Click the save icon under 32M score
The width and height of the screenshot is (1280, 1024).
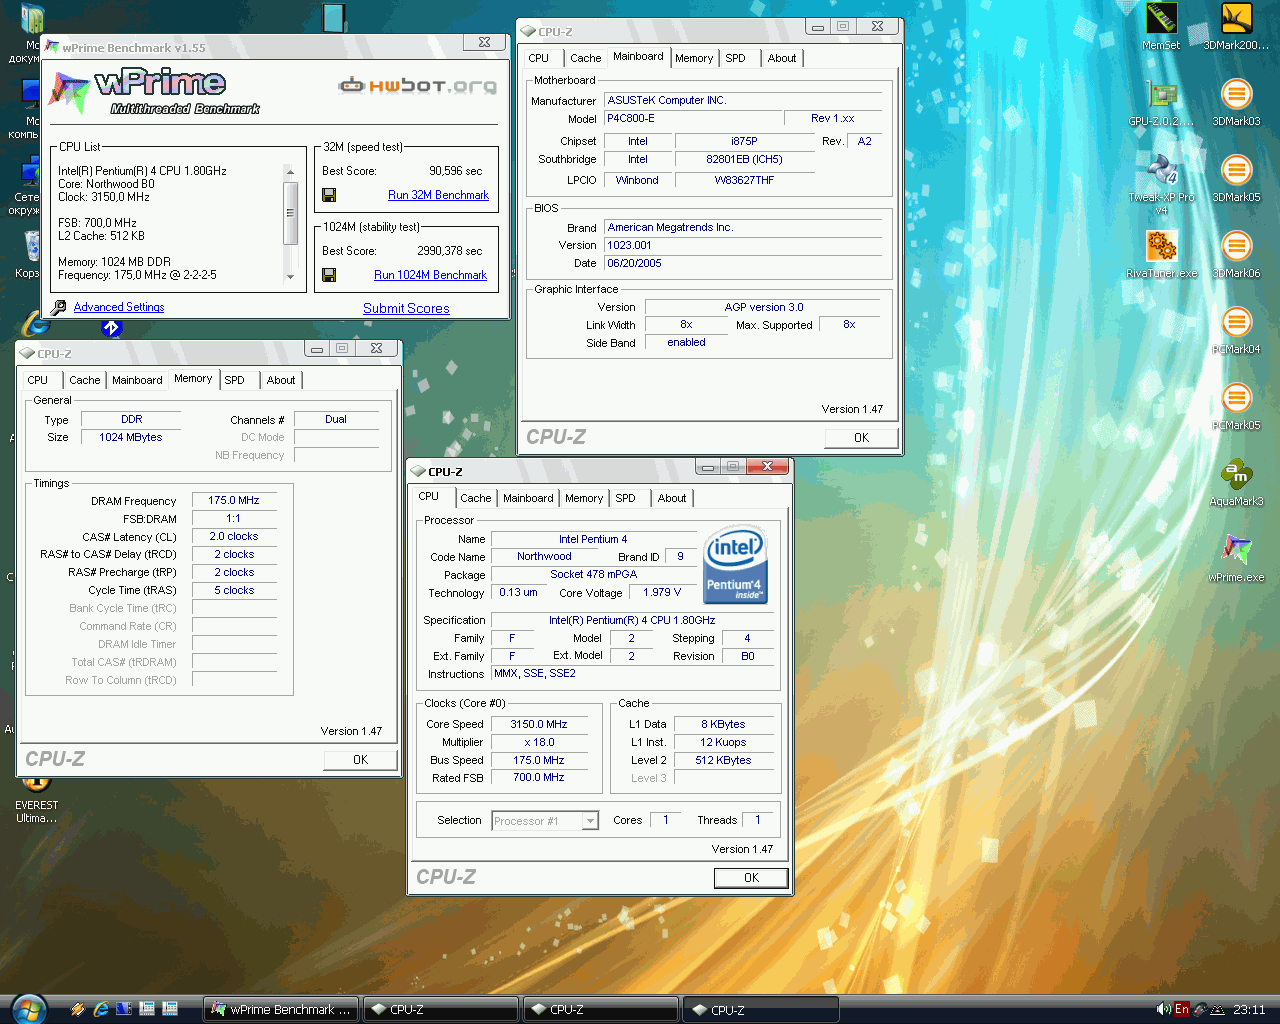coord(329,195)
